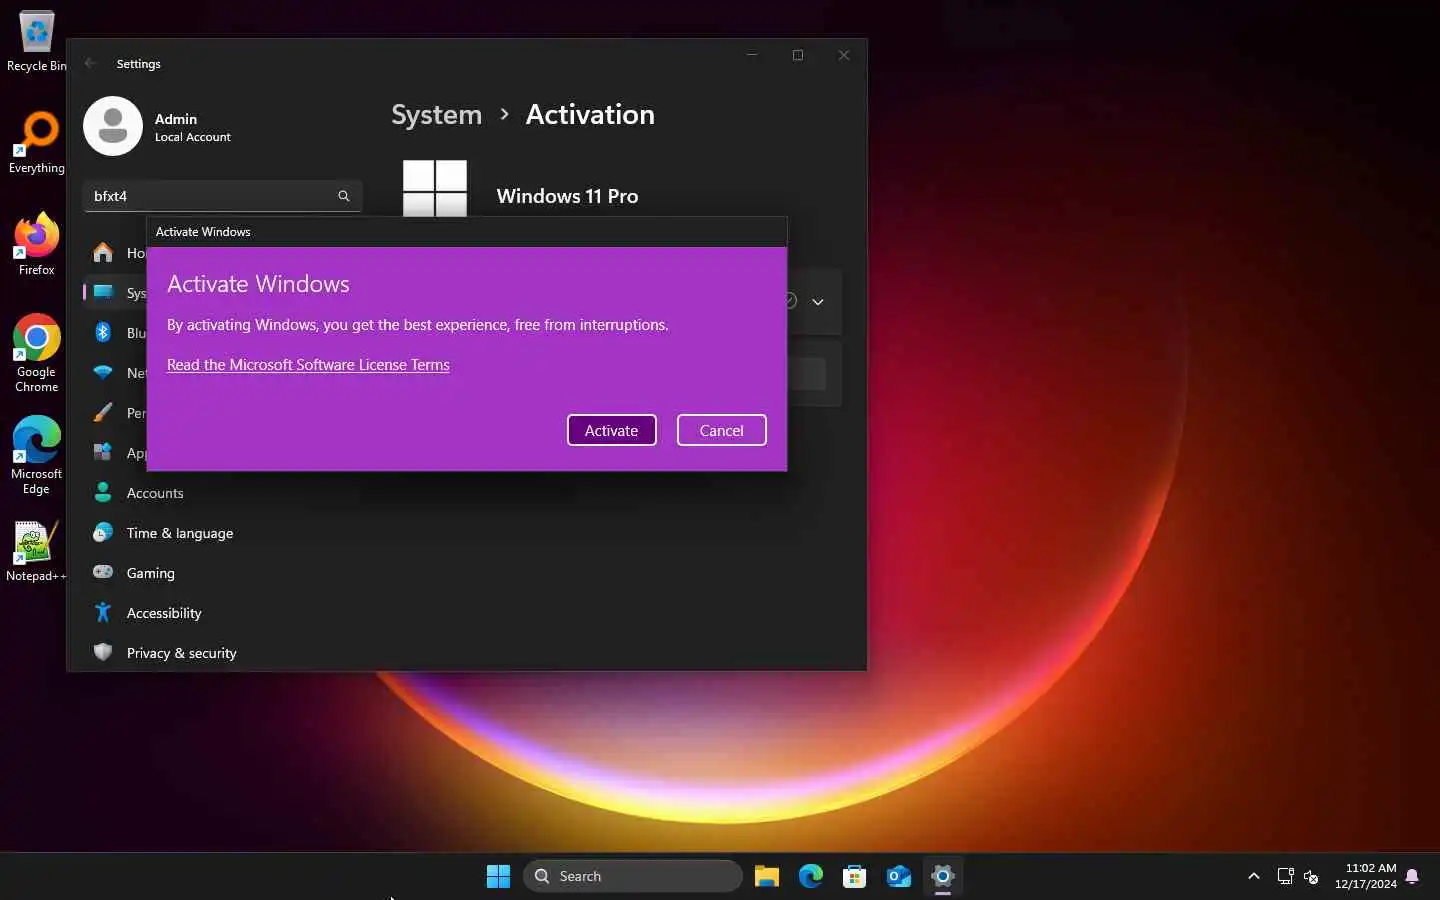Open Outlook from the taskbar
Screen dimensions: 1440x900
tap(899, 876)
